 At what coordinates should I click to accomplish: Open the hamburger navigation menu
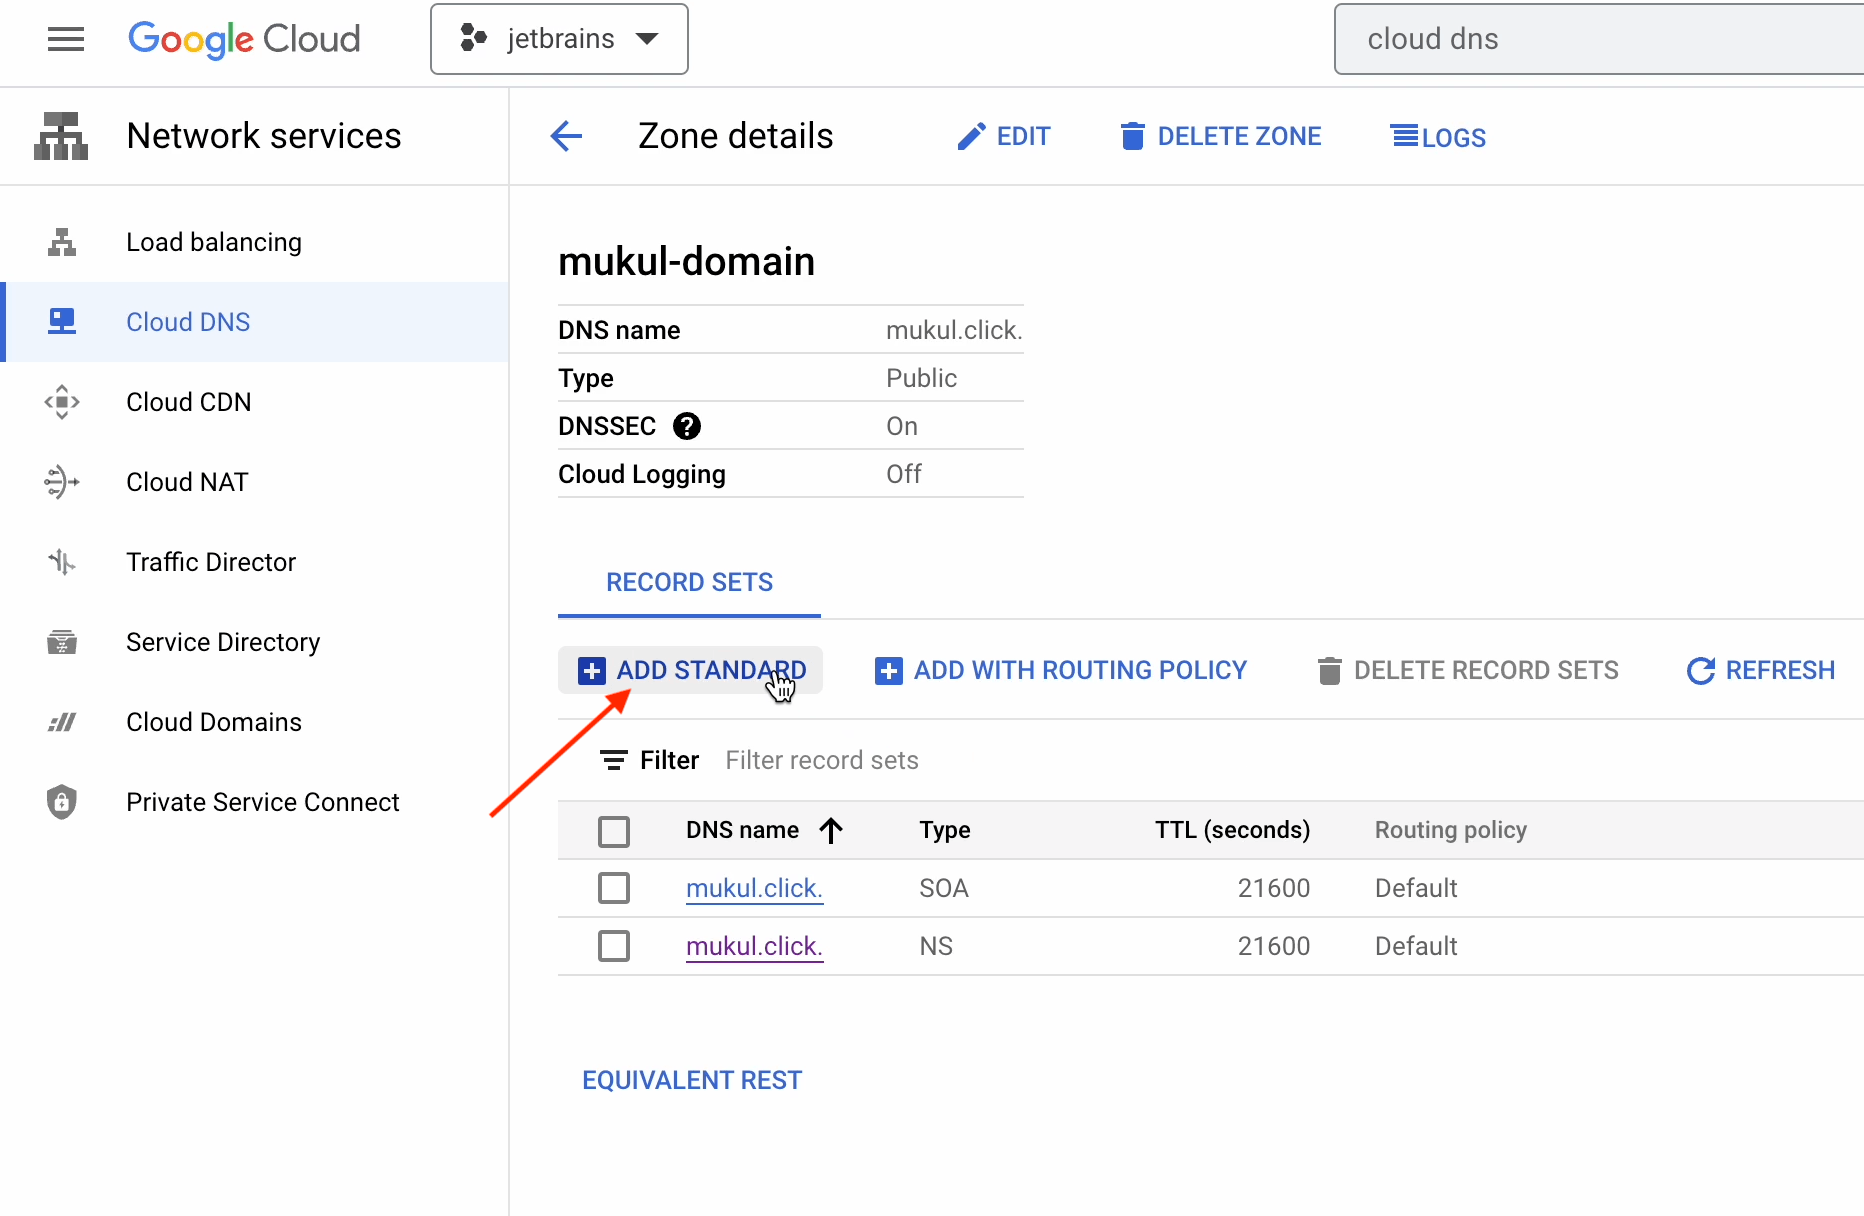[66, 39]
